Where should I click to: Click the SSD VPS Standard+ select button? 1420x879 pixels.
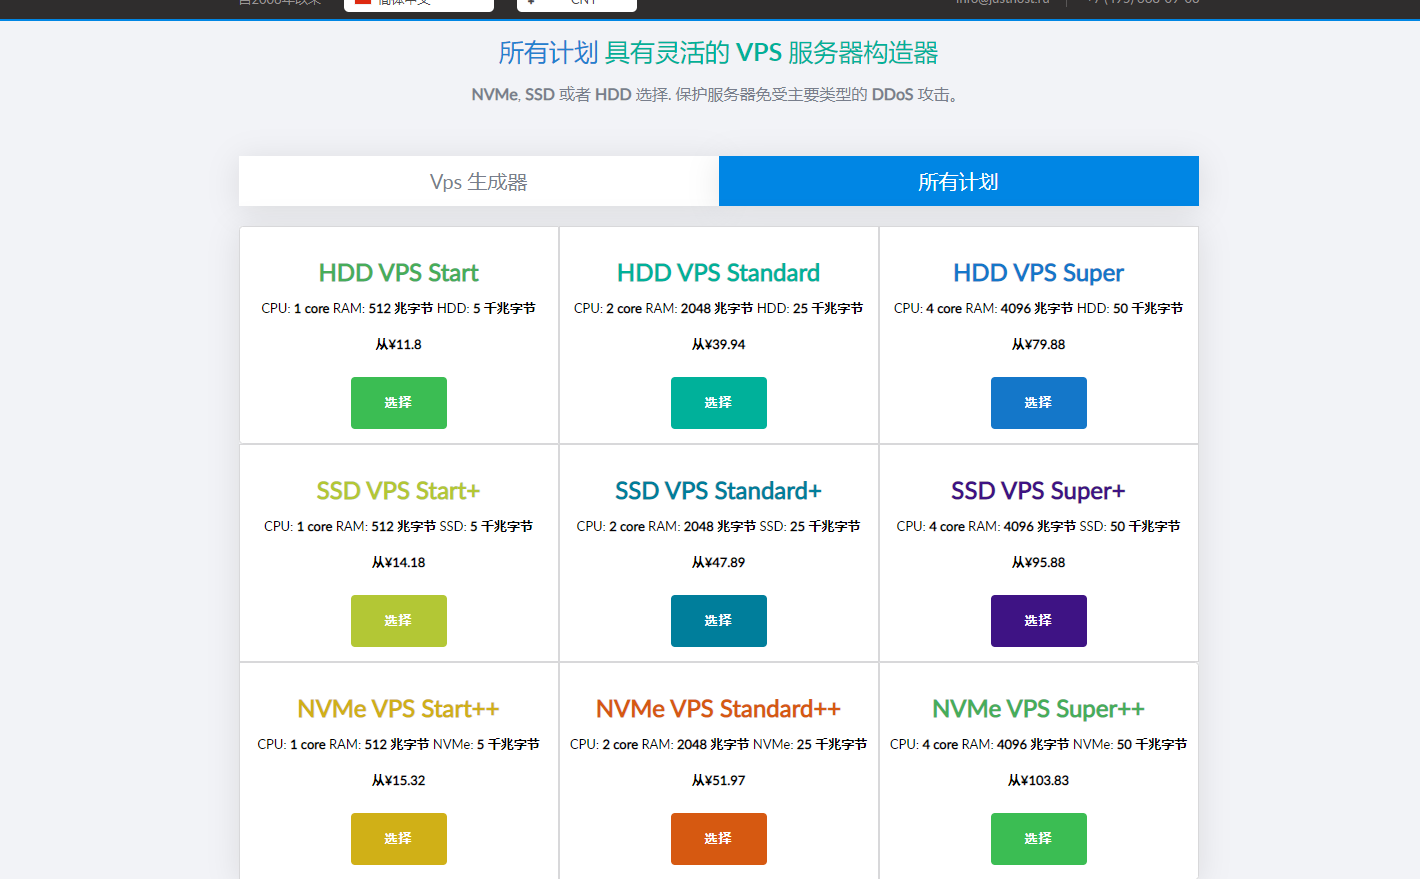718,621
